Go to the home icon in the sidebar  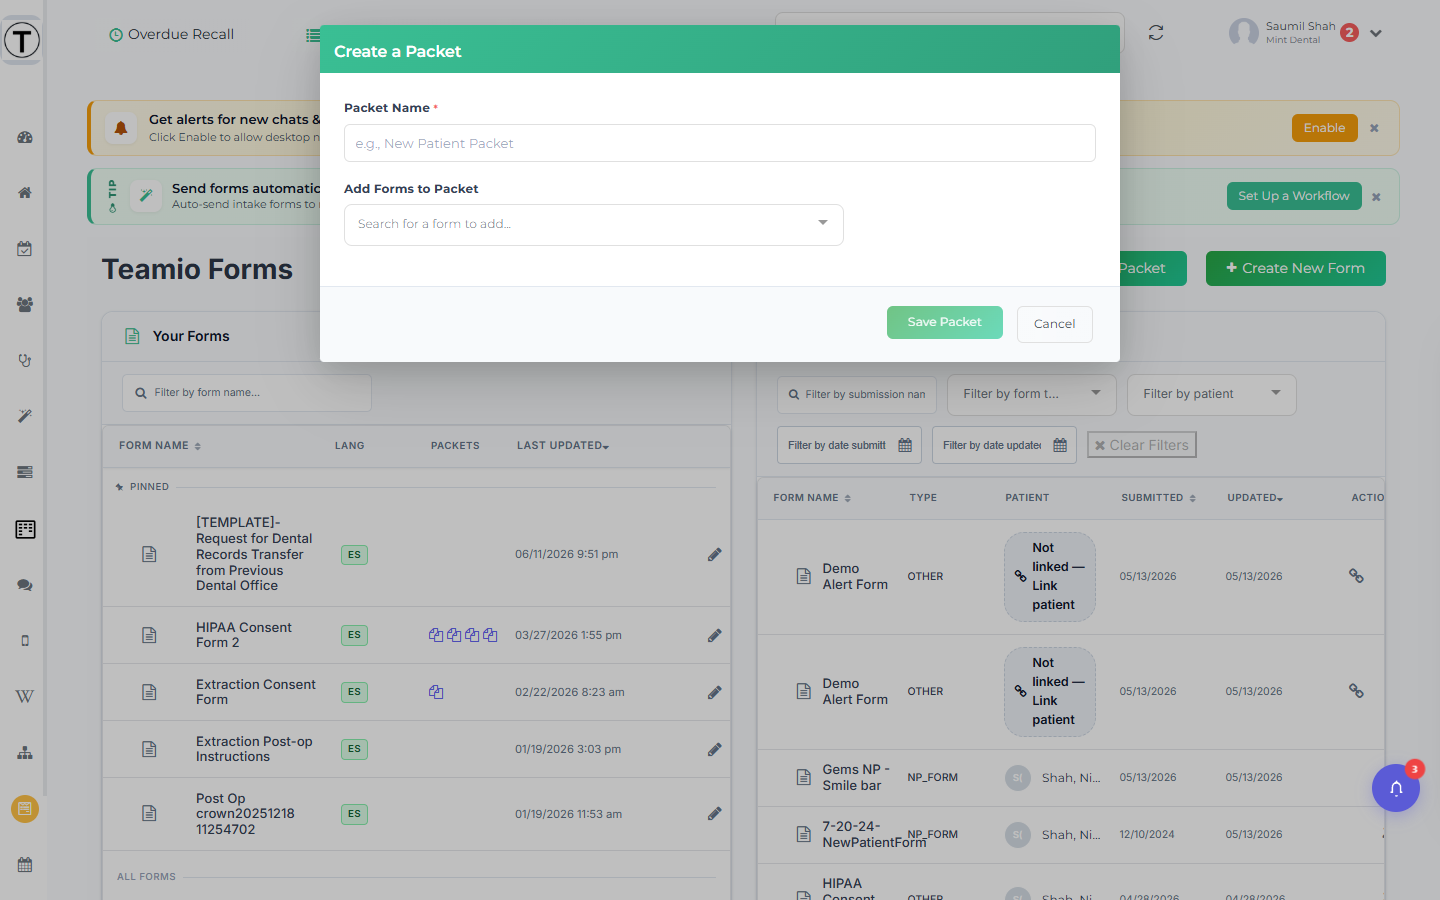tap(25, 192)
